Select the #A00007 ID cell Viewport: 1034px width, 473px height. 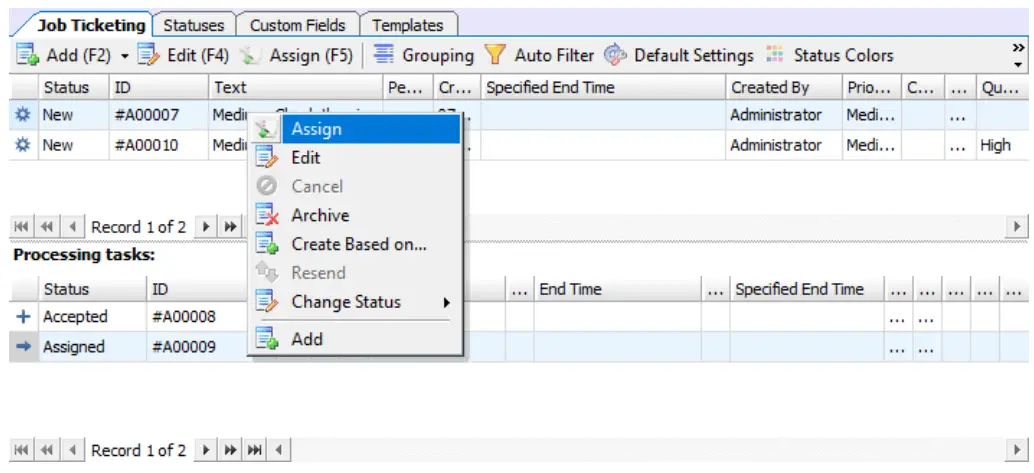click(x=159, y=115)
